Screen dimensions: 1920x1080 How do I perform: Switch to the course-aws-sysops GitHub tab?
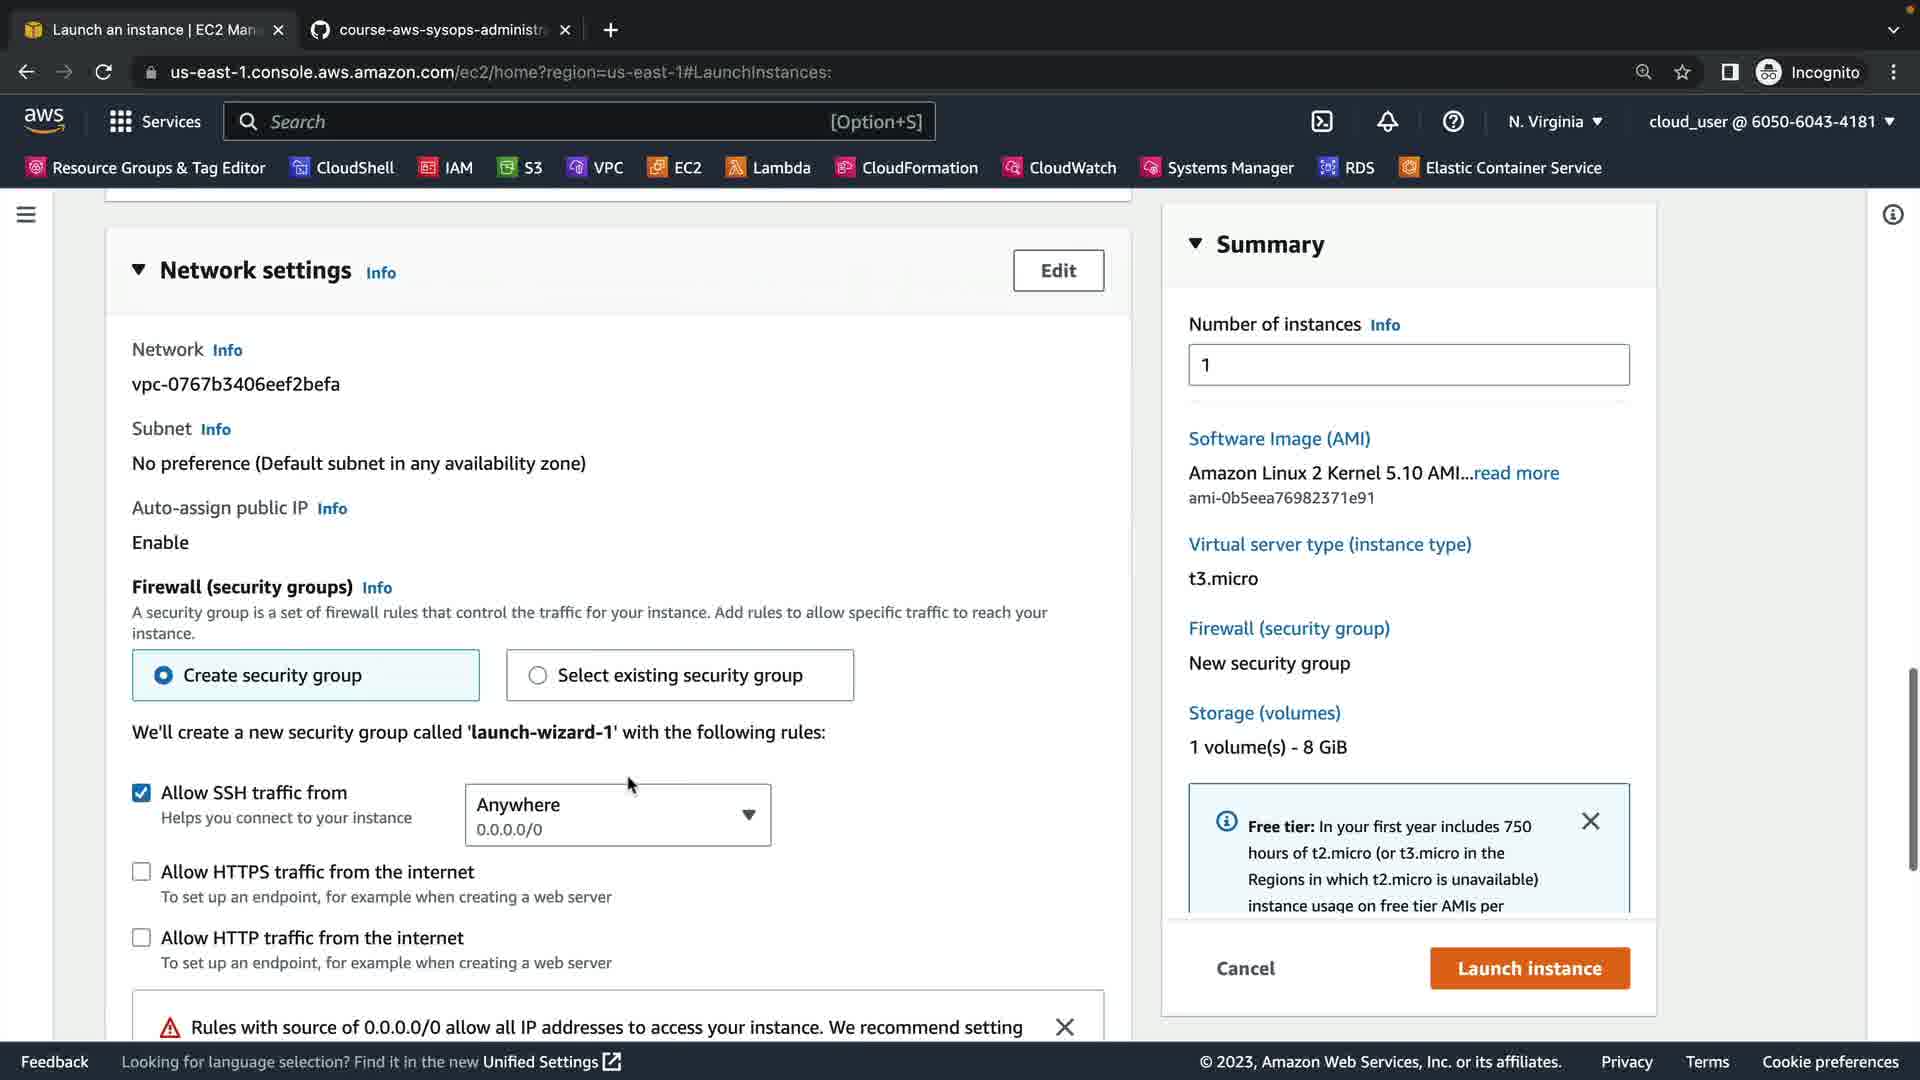tap(440, 30)
